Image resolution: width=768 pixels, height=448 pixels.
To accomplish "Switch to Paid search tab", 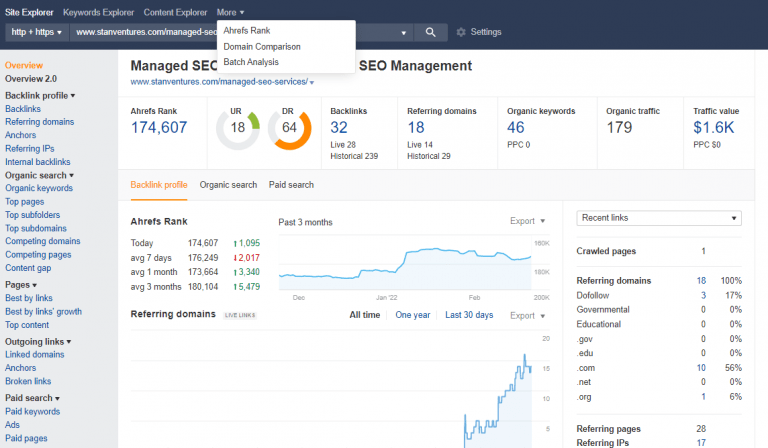I will [291, 185].
